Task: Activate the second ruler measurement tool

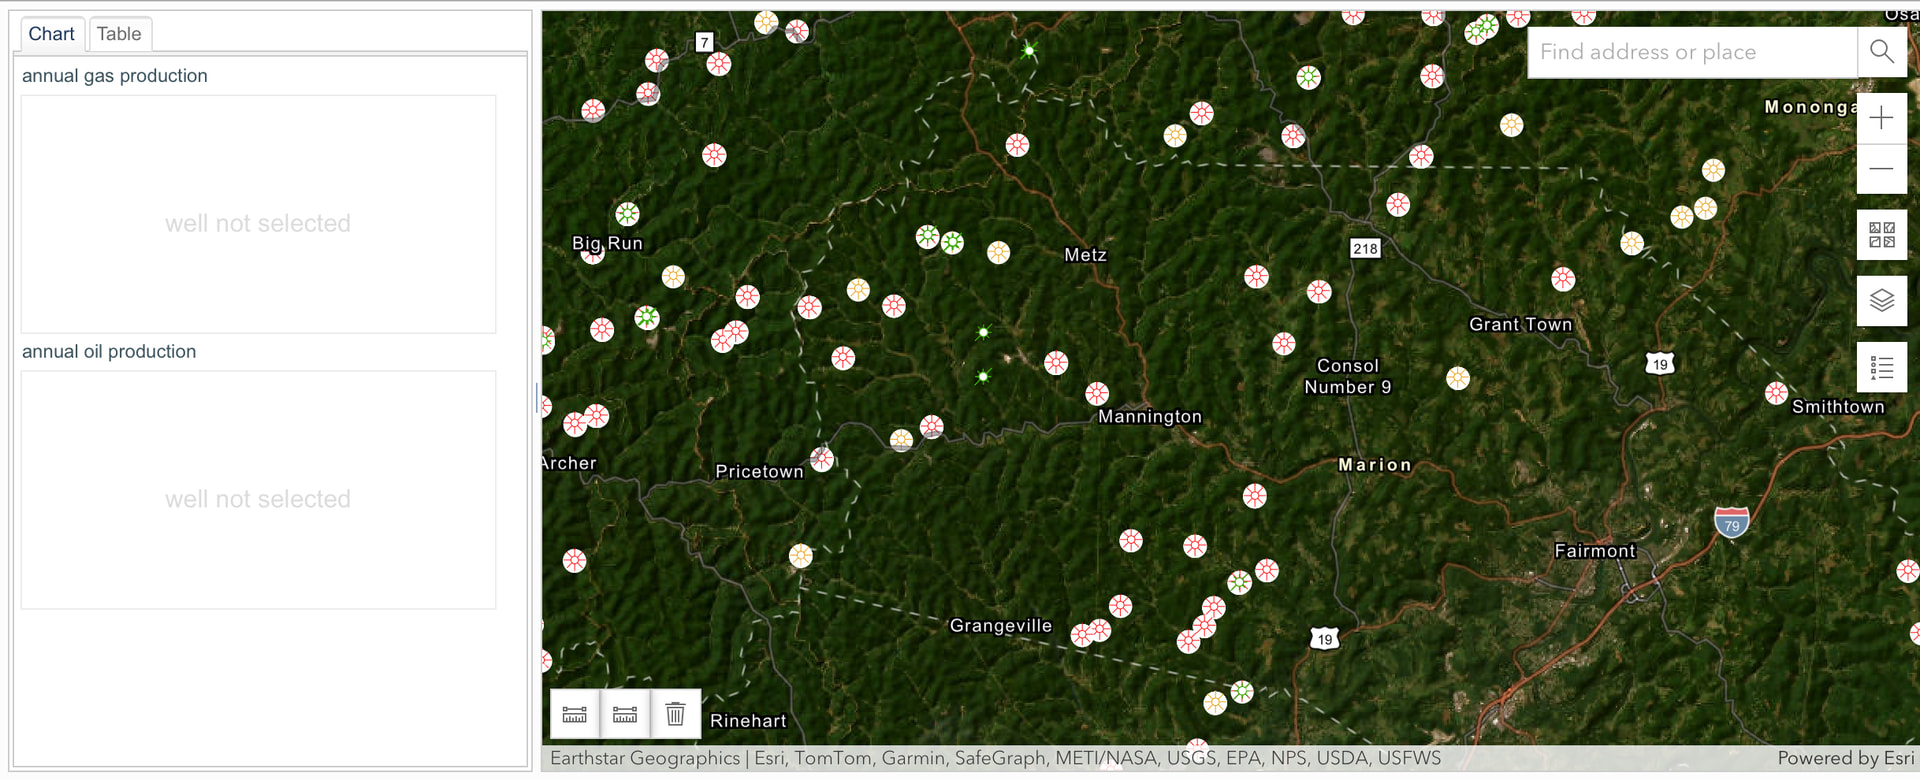Action: pos(625,714)
